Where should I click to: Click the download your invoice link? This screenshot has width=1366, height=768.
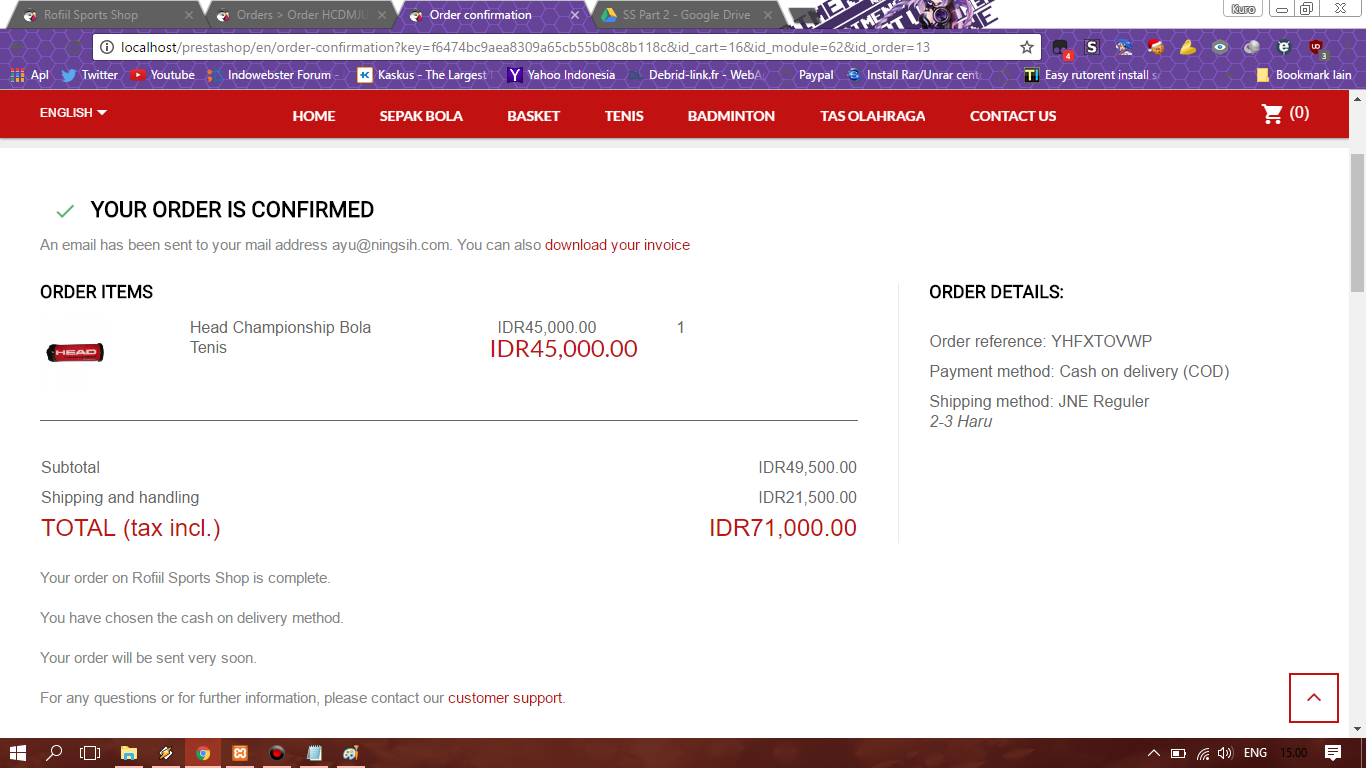tap(617, 245)
